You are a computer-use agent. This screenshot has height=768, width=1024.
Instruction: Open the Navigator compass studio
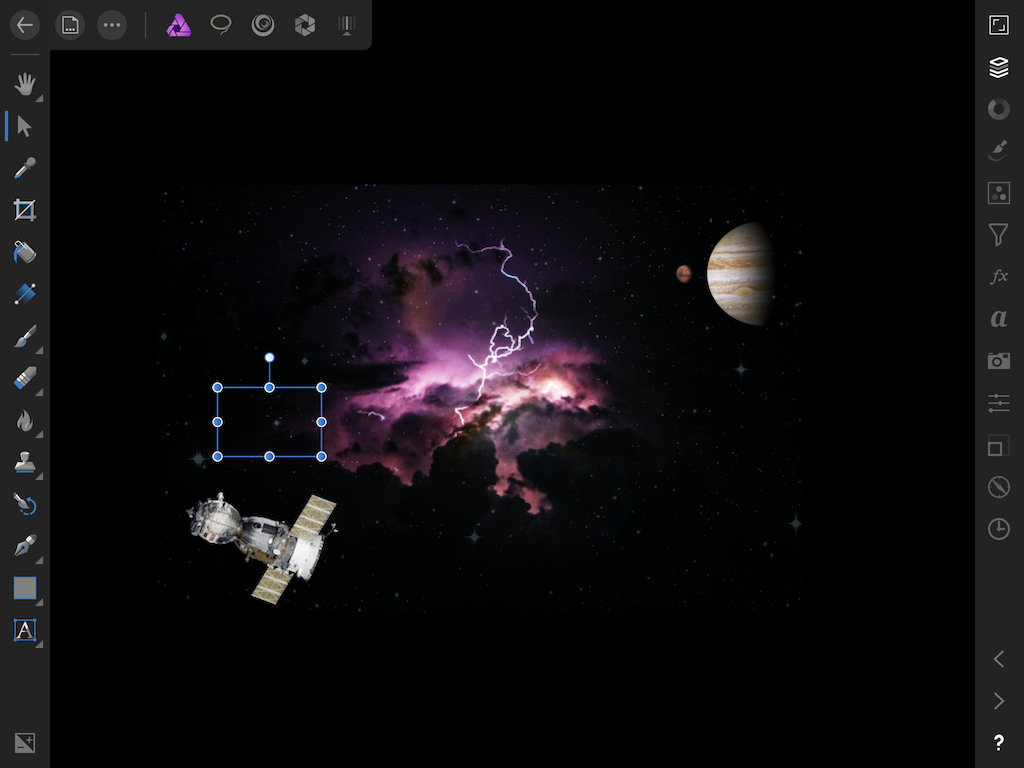pos(999,487)
